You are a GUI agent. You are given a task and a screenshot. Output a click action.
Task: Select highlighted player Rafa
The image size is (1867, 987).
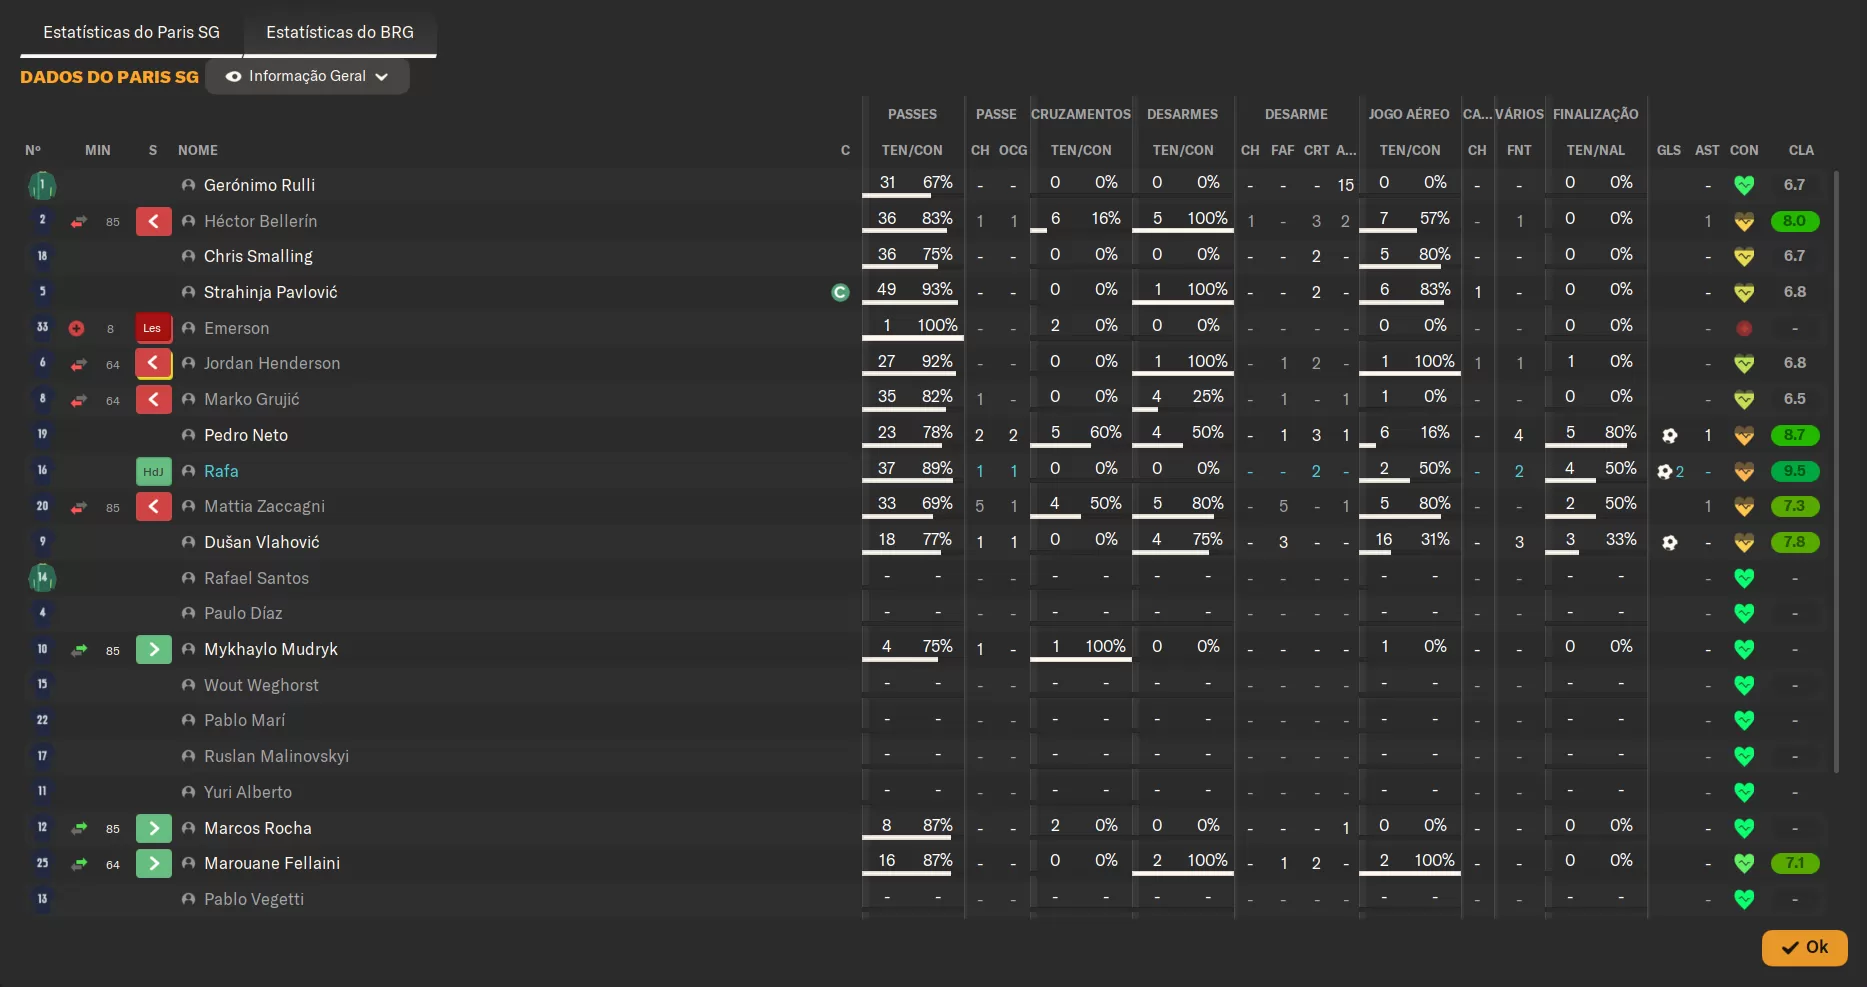[221, 471]
